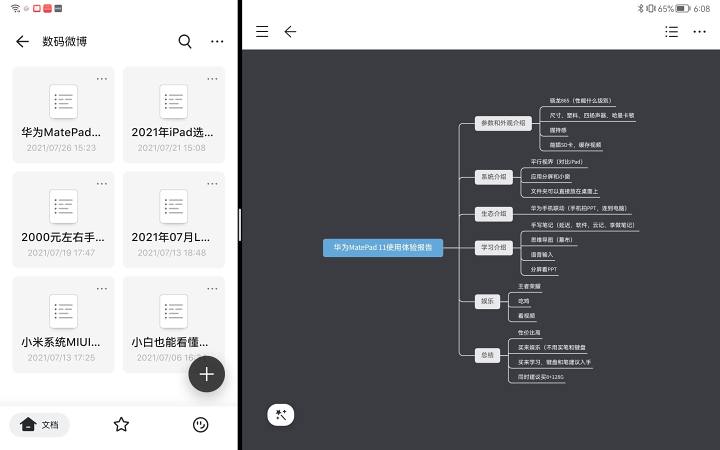Screen dimensions: 720x450
Task: Go back from the 数码微博 folder
Action: point(22,41)
